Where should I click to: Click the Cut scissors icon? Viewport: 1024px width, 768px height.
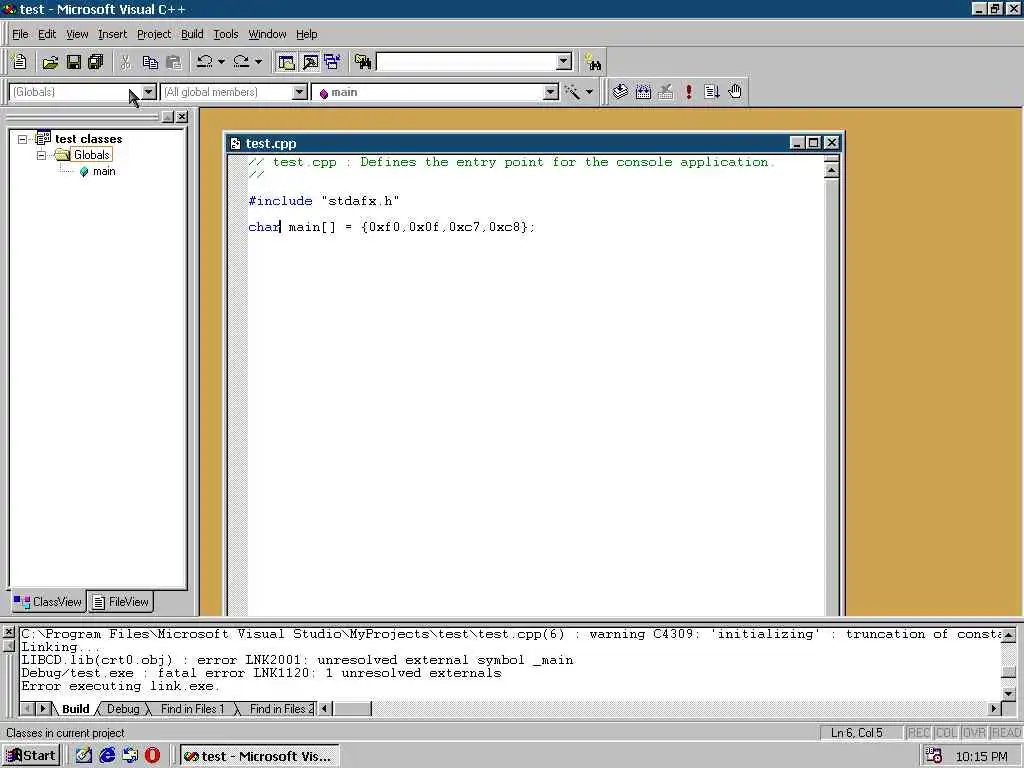point(125,62)
